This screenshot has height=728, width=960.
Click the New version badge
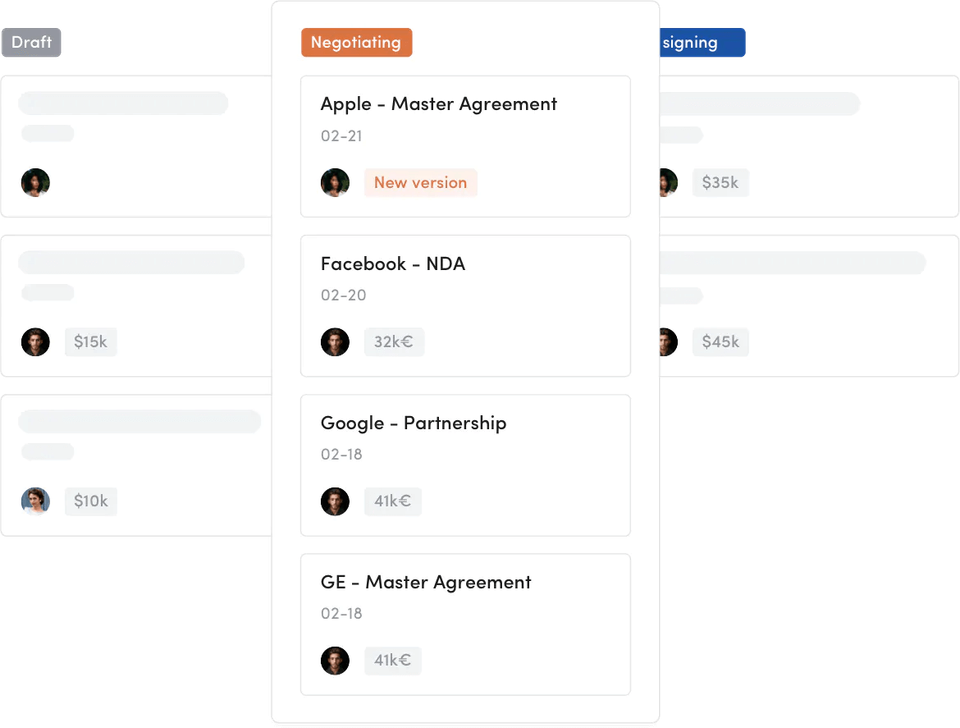point(420,183)
